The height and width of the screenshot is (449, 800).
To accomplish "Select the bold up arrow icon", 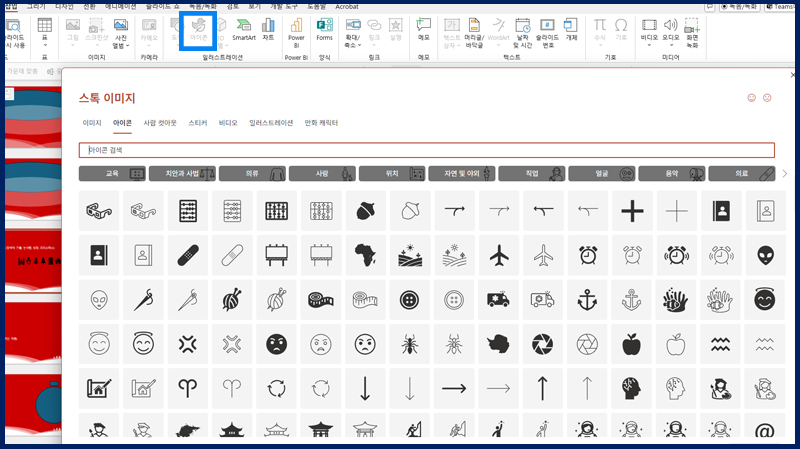I will 542,388.
